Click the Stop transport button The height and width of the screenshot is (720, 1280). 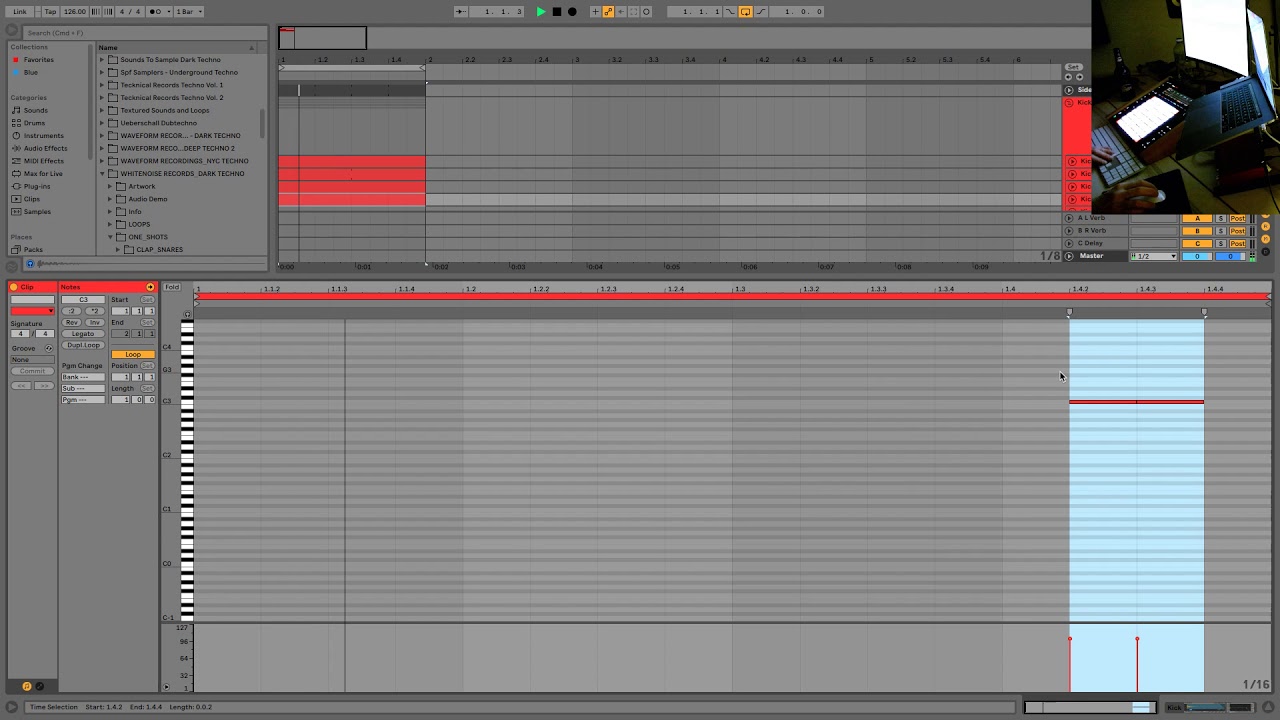[x=557, y=12]
